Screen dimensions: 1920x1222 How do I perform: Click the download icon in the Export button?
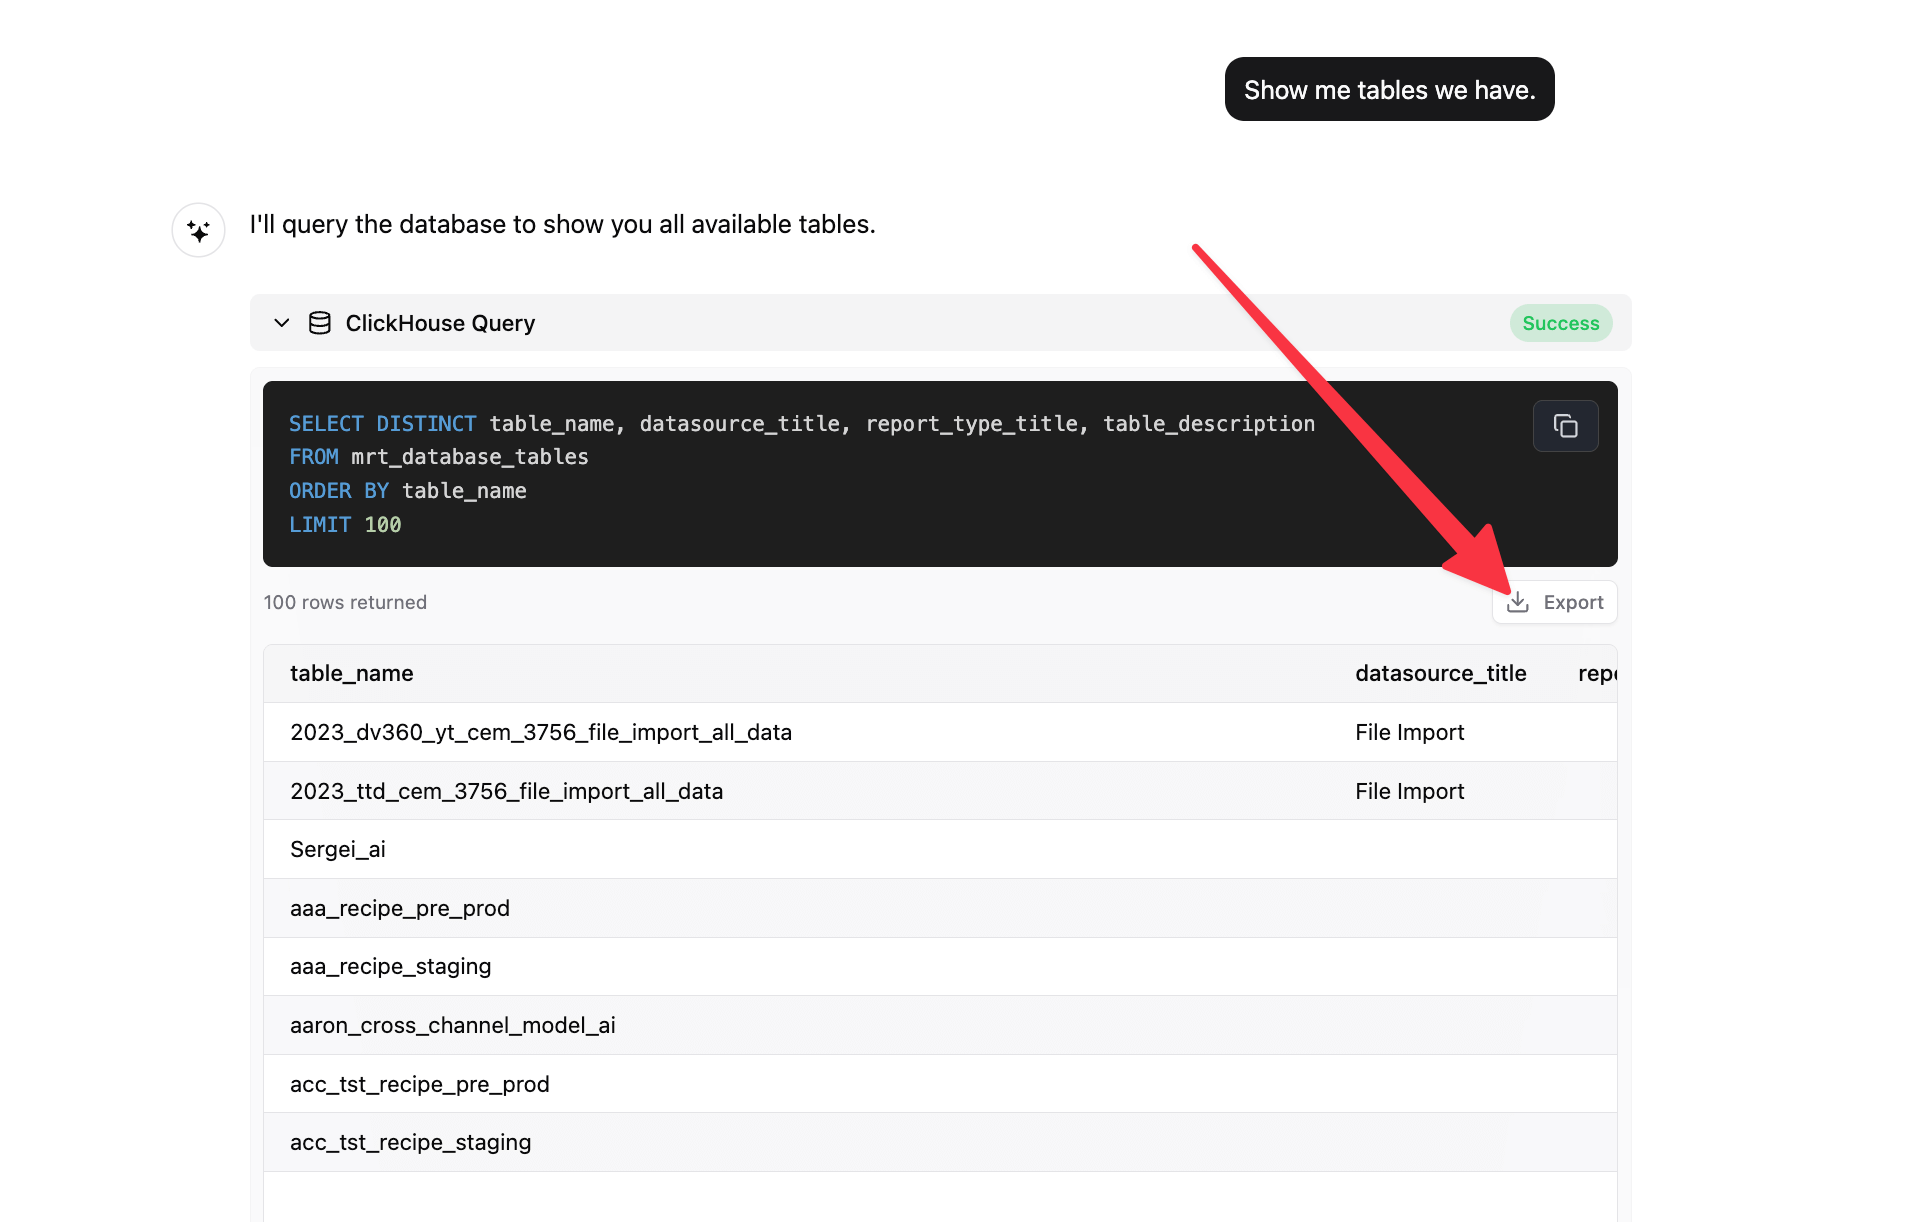(1517, 602)
